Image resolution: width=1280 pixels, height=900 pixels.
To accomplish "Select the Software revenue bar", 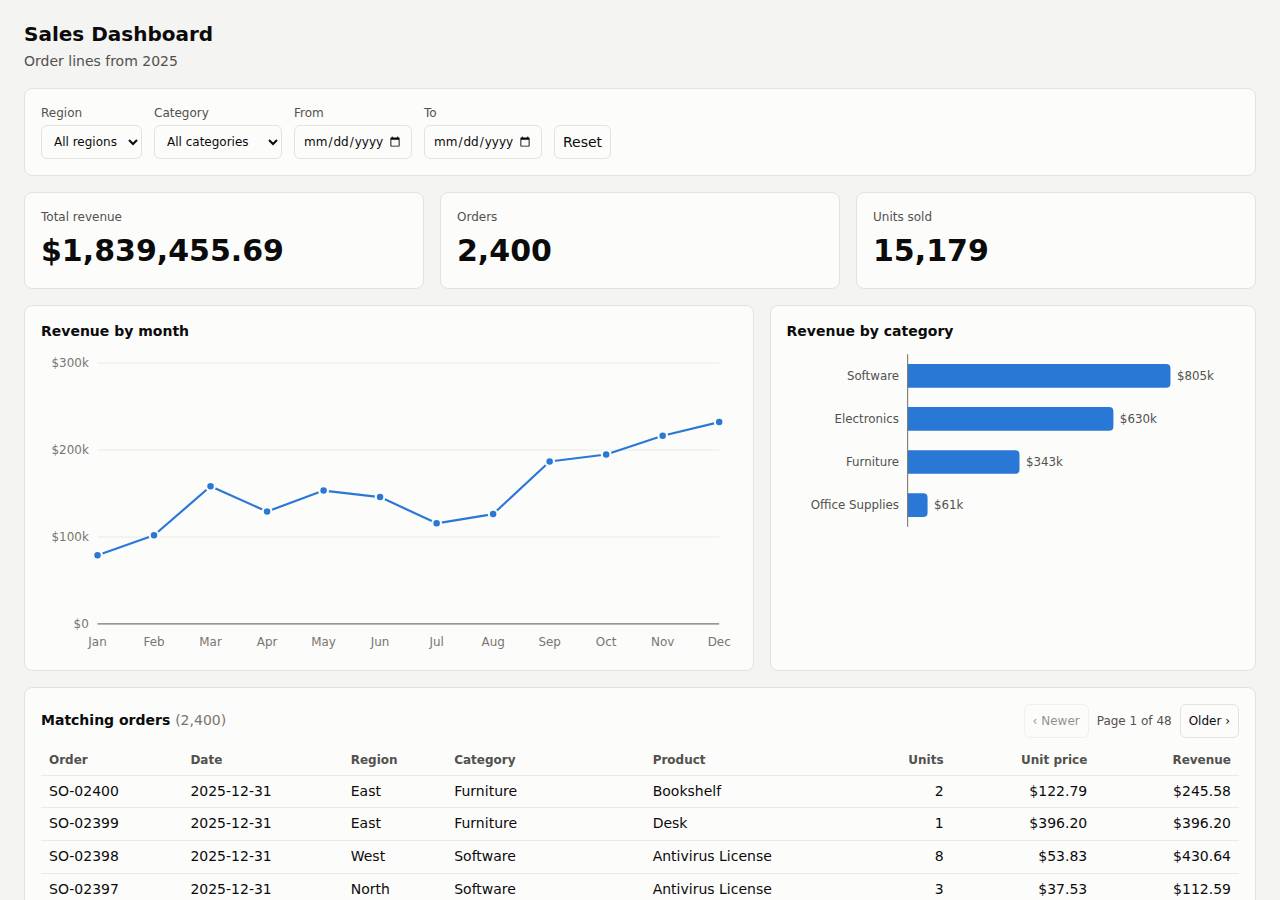I will [x=1038, y=376].
